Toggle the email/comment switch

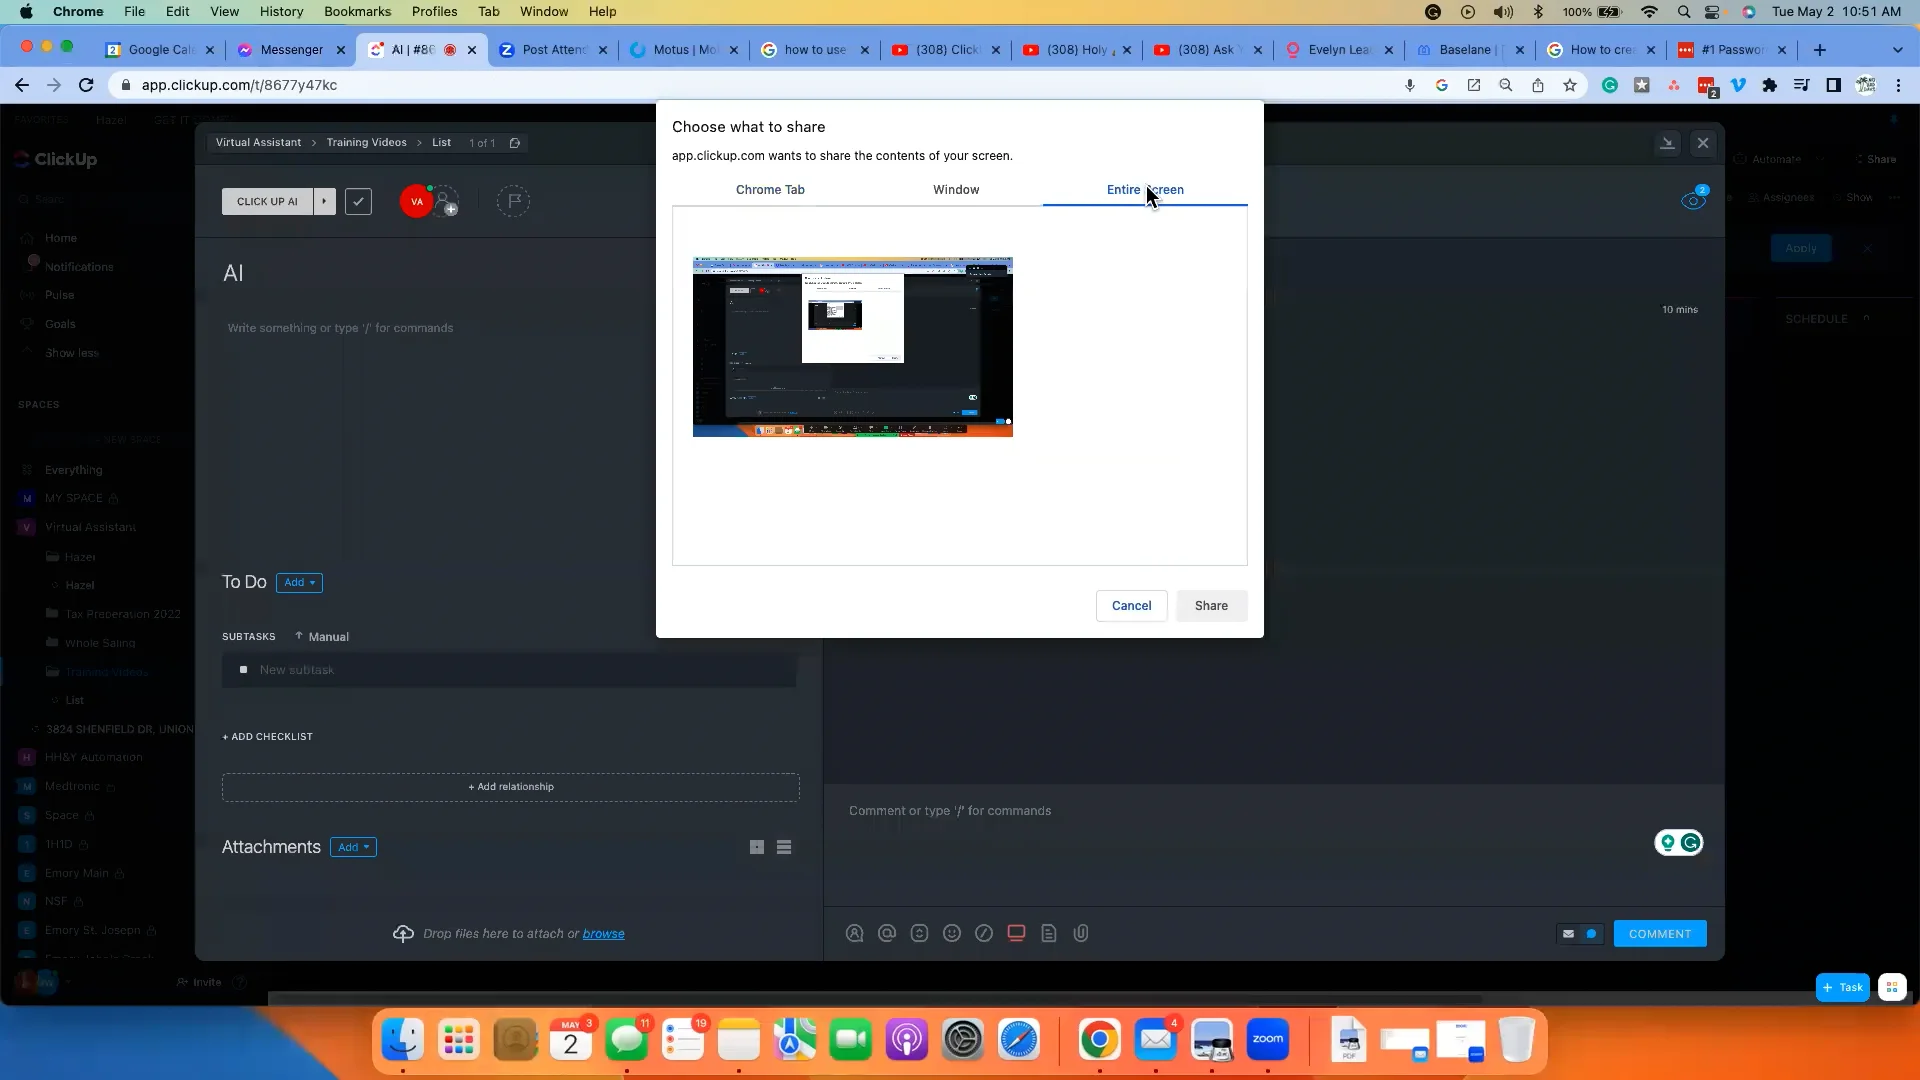coord(1580,934)
